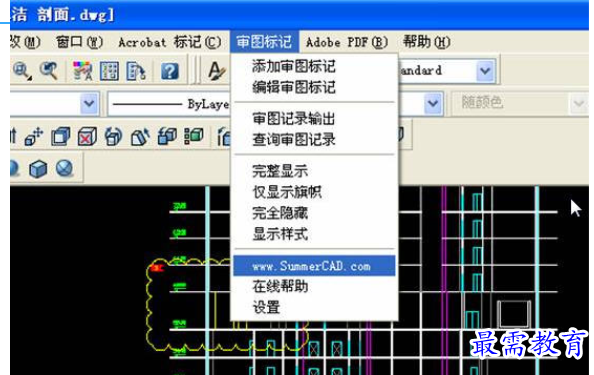Click the white rectangle shape in drawing
Screen dimensions: 594x375
[514, 314]
